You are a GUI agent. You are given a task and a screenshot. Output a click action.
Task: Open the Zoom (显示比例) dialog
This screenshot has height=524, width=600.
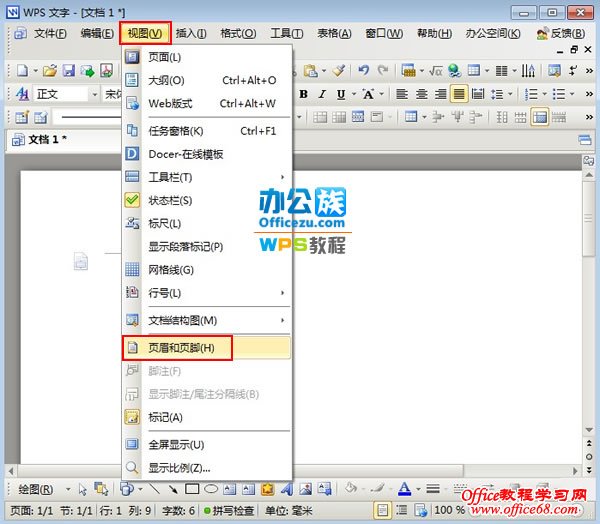point(207,468)
